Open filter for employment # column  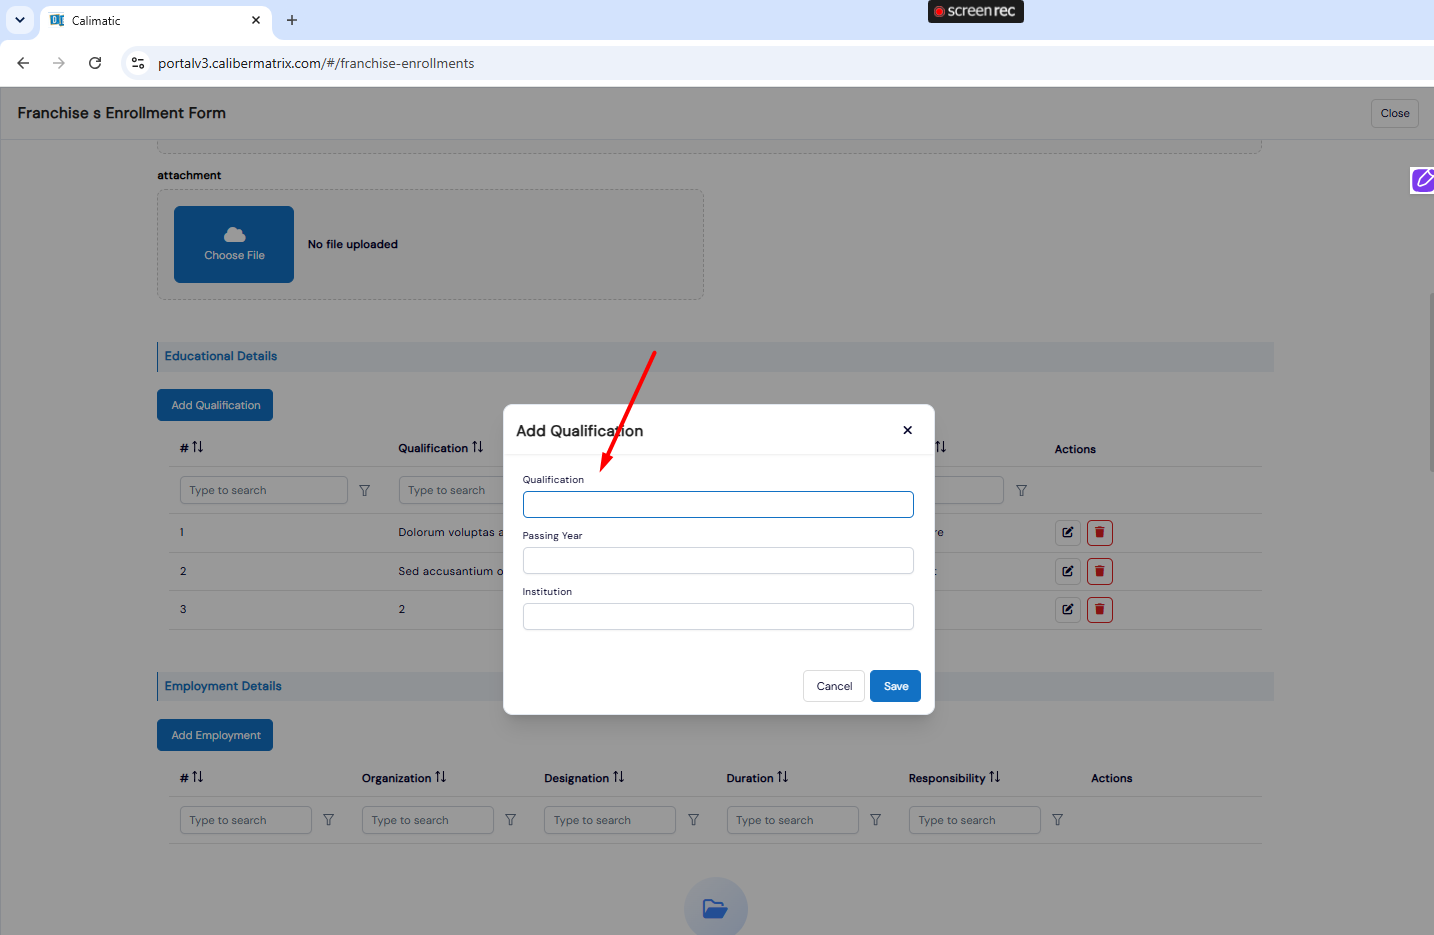pos(329,820)
